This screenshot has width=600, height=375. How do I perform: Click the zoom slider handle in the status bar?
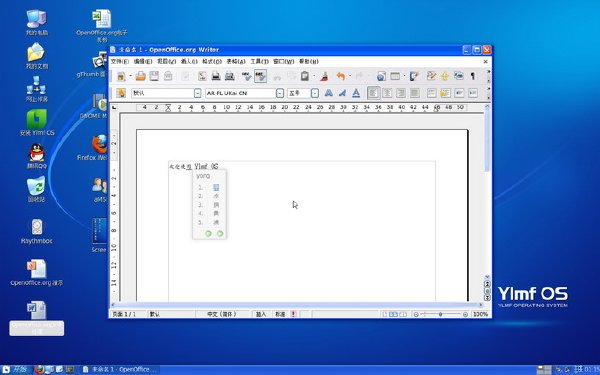pyautogui.click(x=441, y=314)
